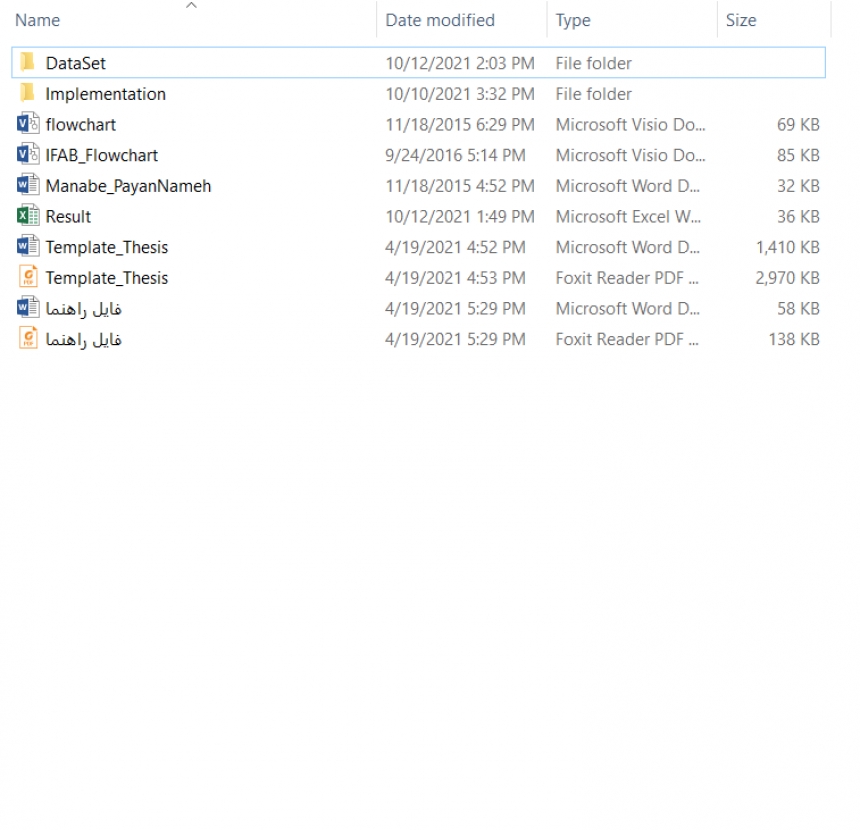Click the Word icon of 1,410 KB Template_Thesis

[28, 247]
